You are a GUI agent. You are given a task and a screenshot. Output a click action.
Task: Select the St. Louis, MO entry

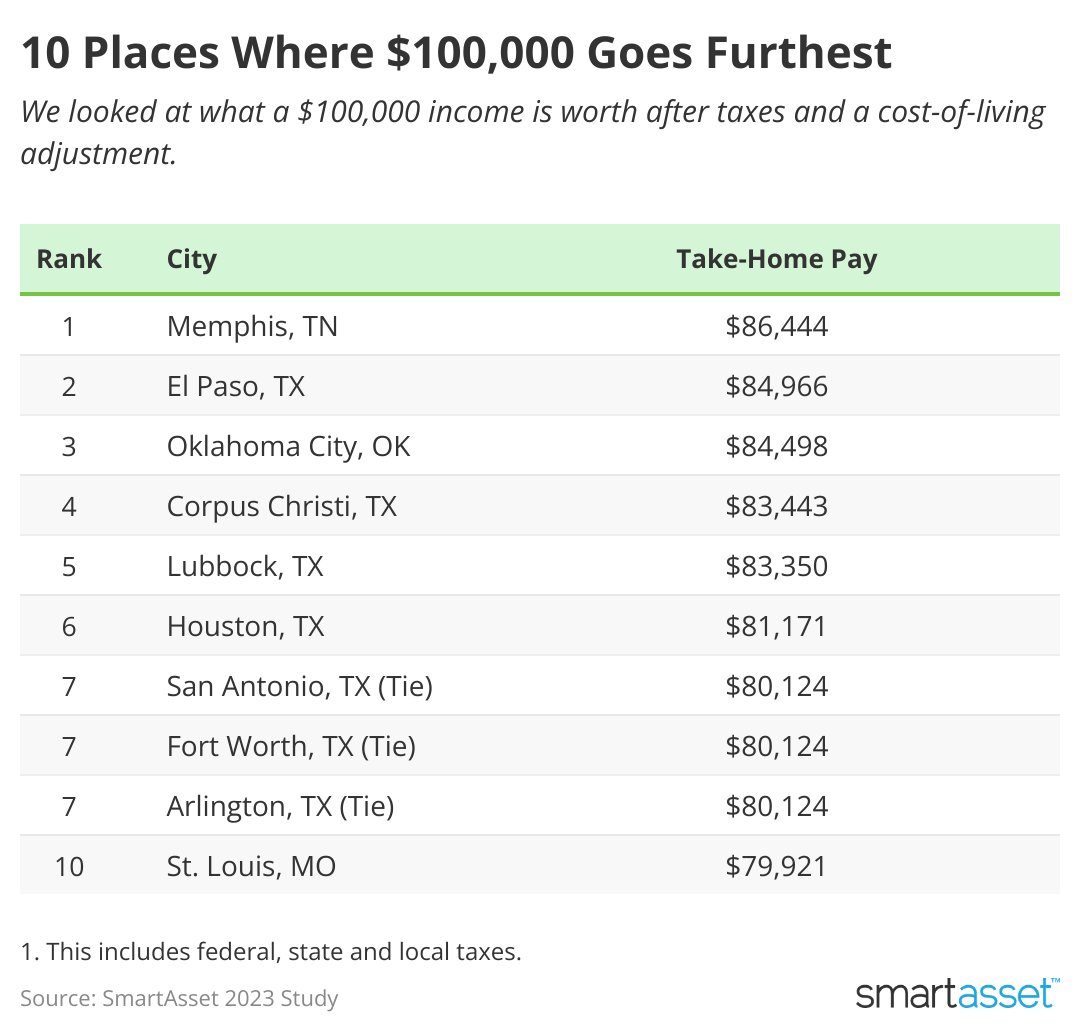pyautogui.click(x=251, y=866)
